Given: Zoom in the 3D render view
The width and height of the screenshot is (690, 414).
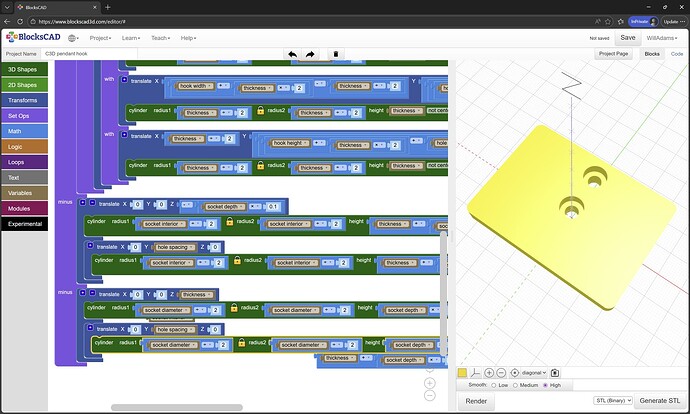Looking at the screenshot, I should tap(489, 372).
